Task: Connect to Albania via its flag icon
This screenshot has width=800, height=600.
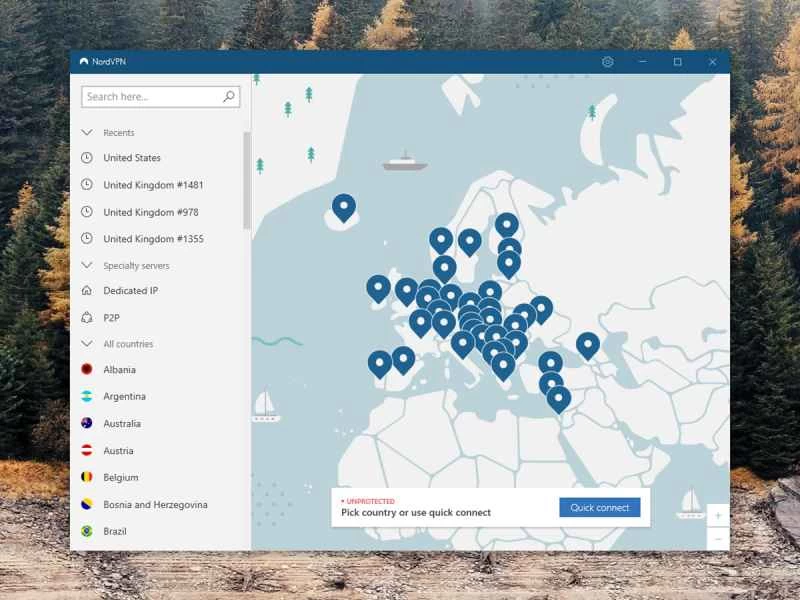Action: (88, 369)
